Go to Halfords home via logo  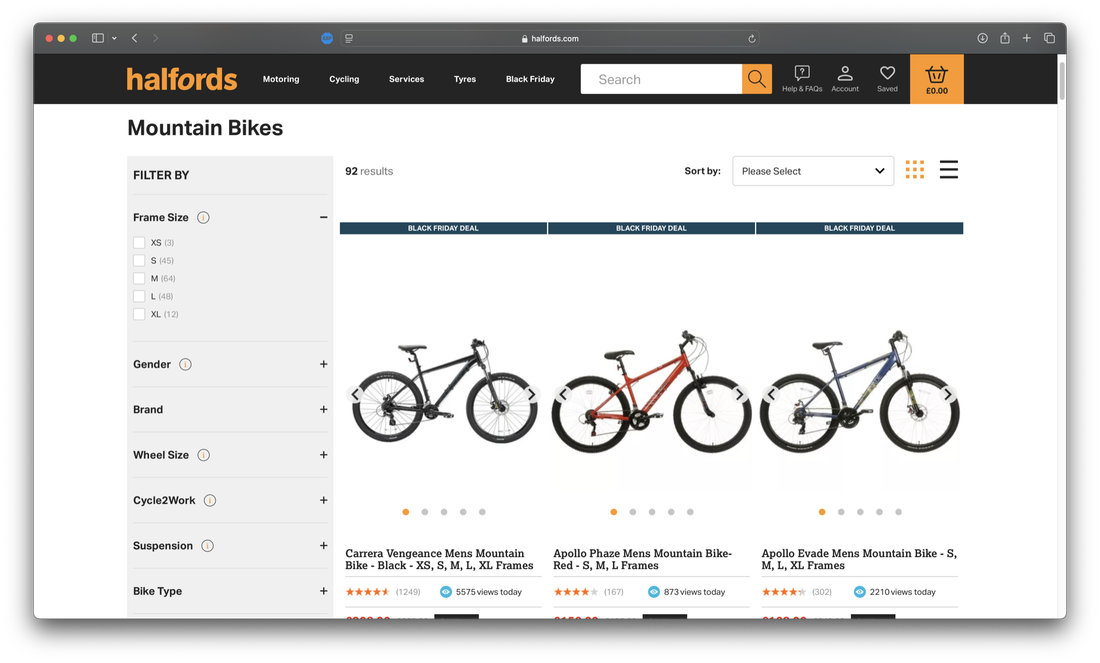[x=182, y=79]
